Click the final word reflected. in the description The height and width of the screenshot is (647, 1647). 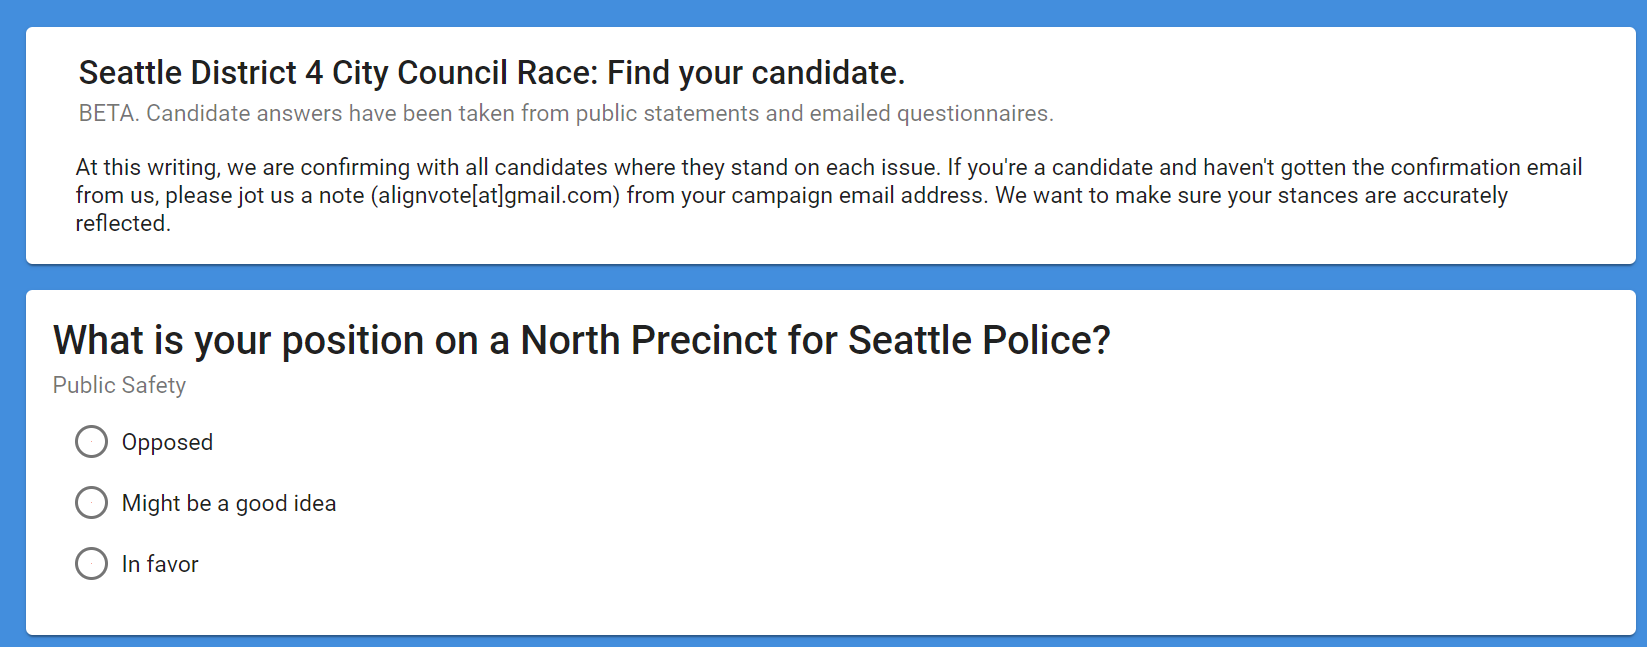(x=123, y=224)
